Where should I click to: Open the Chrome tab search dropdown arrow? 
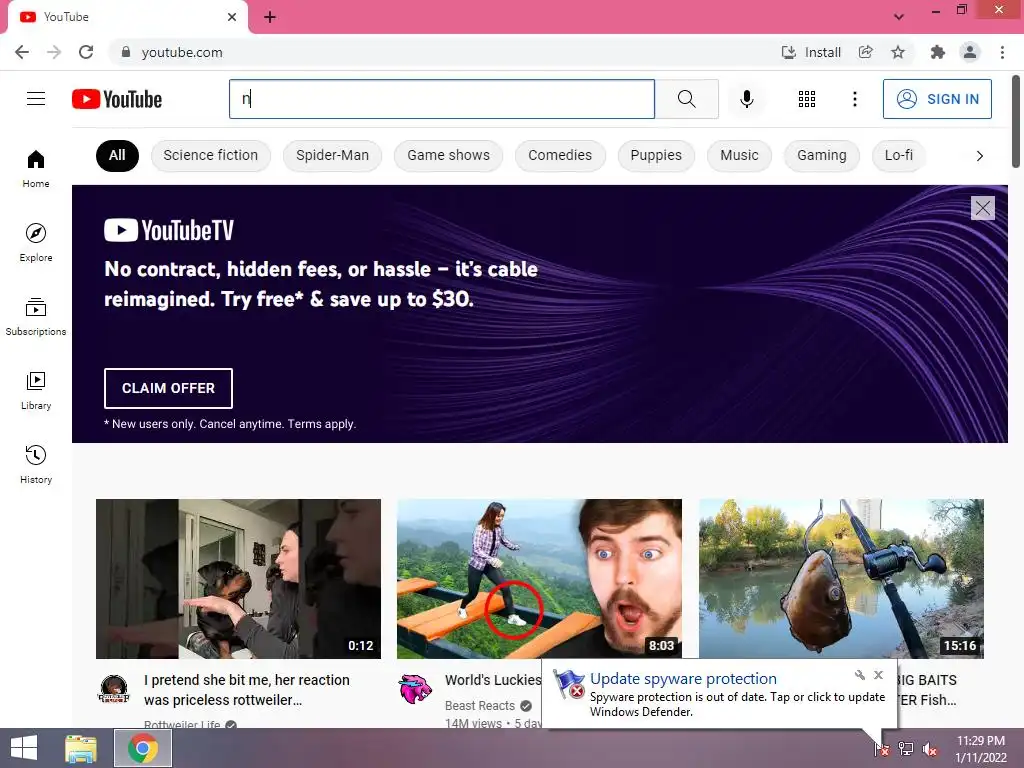(899, 16)
